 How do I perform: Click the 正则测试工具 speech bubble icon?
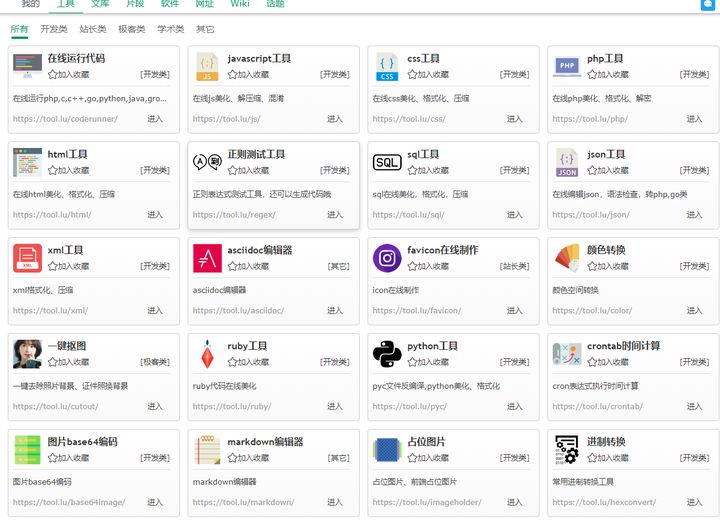coord(207,162)
